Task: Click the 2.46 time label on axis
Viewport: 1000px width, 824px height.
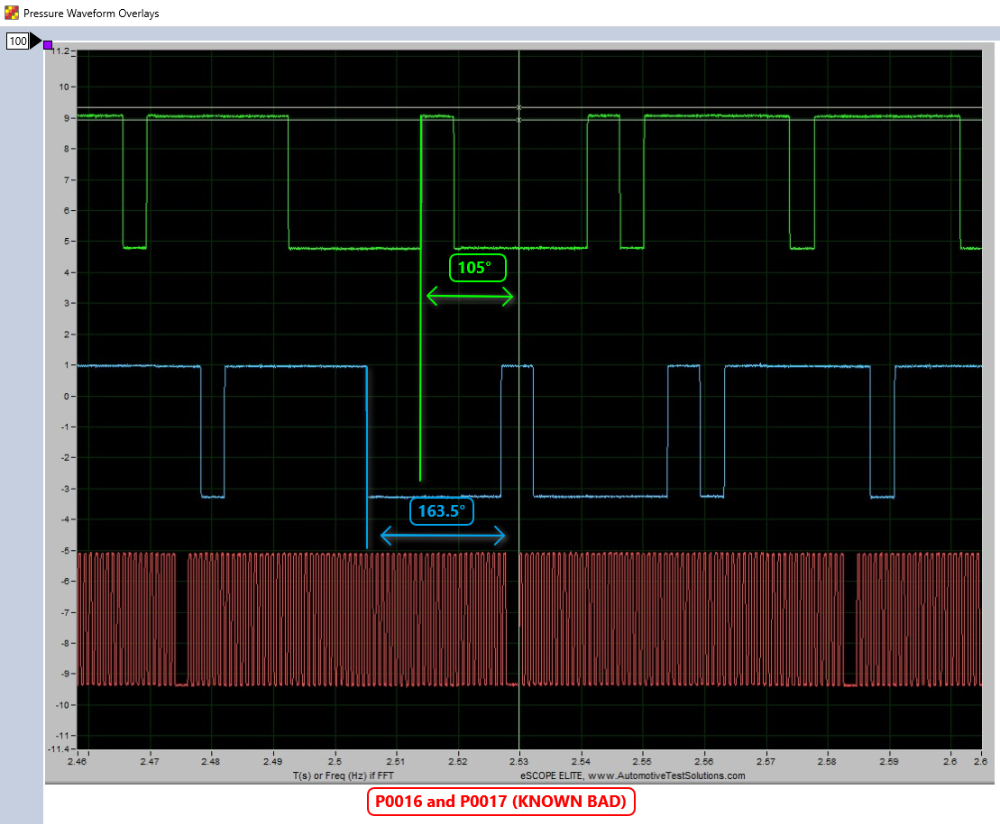Action: [75, 760]
